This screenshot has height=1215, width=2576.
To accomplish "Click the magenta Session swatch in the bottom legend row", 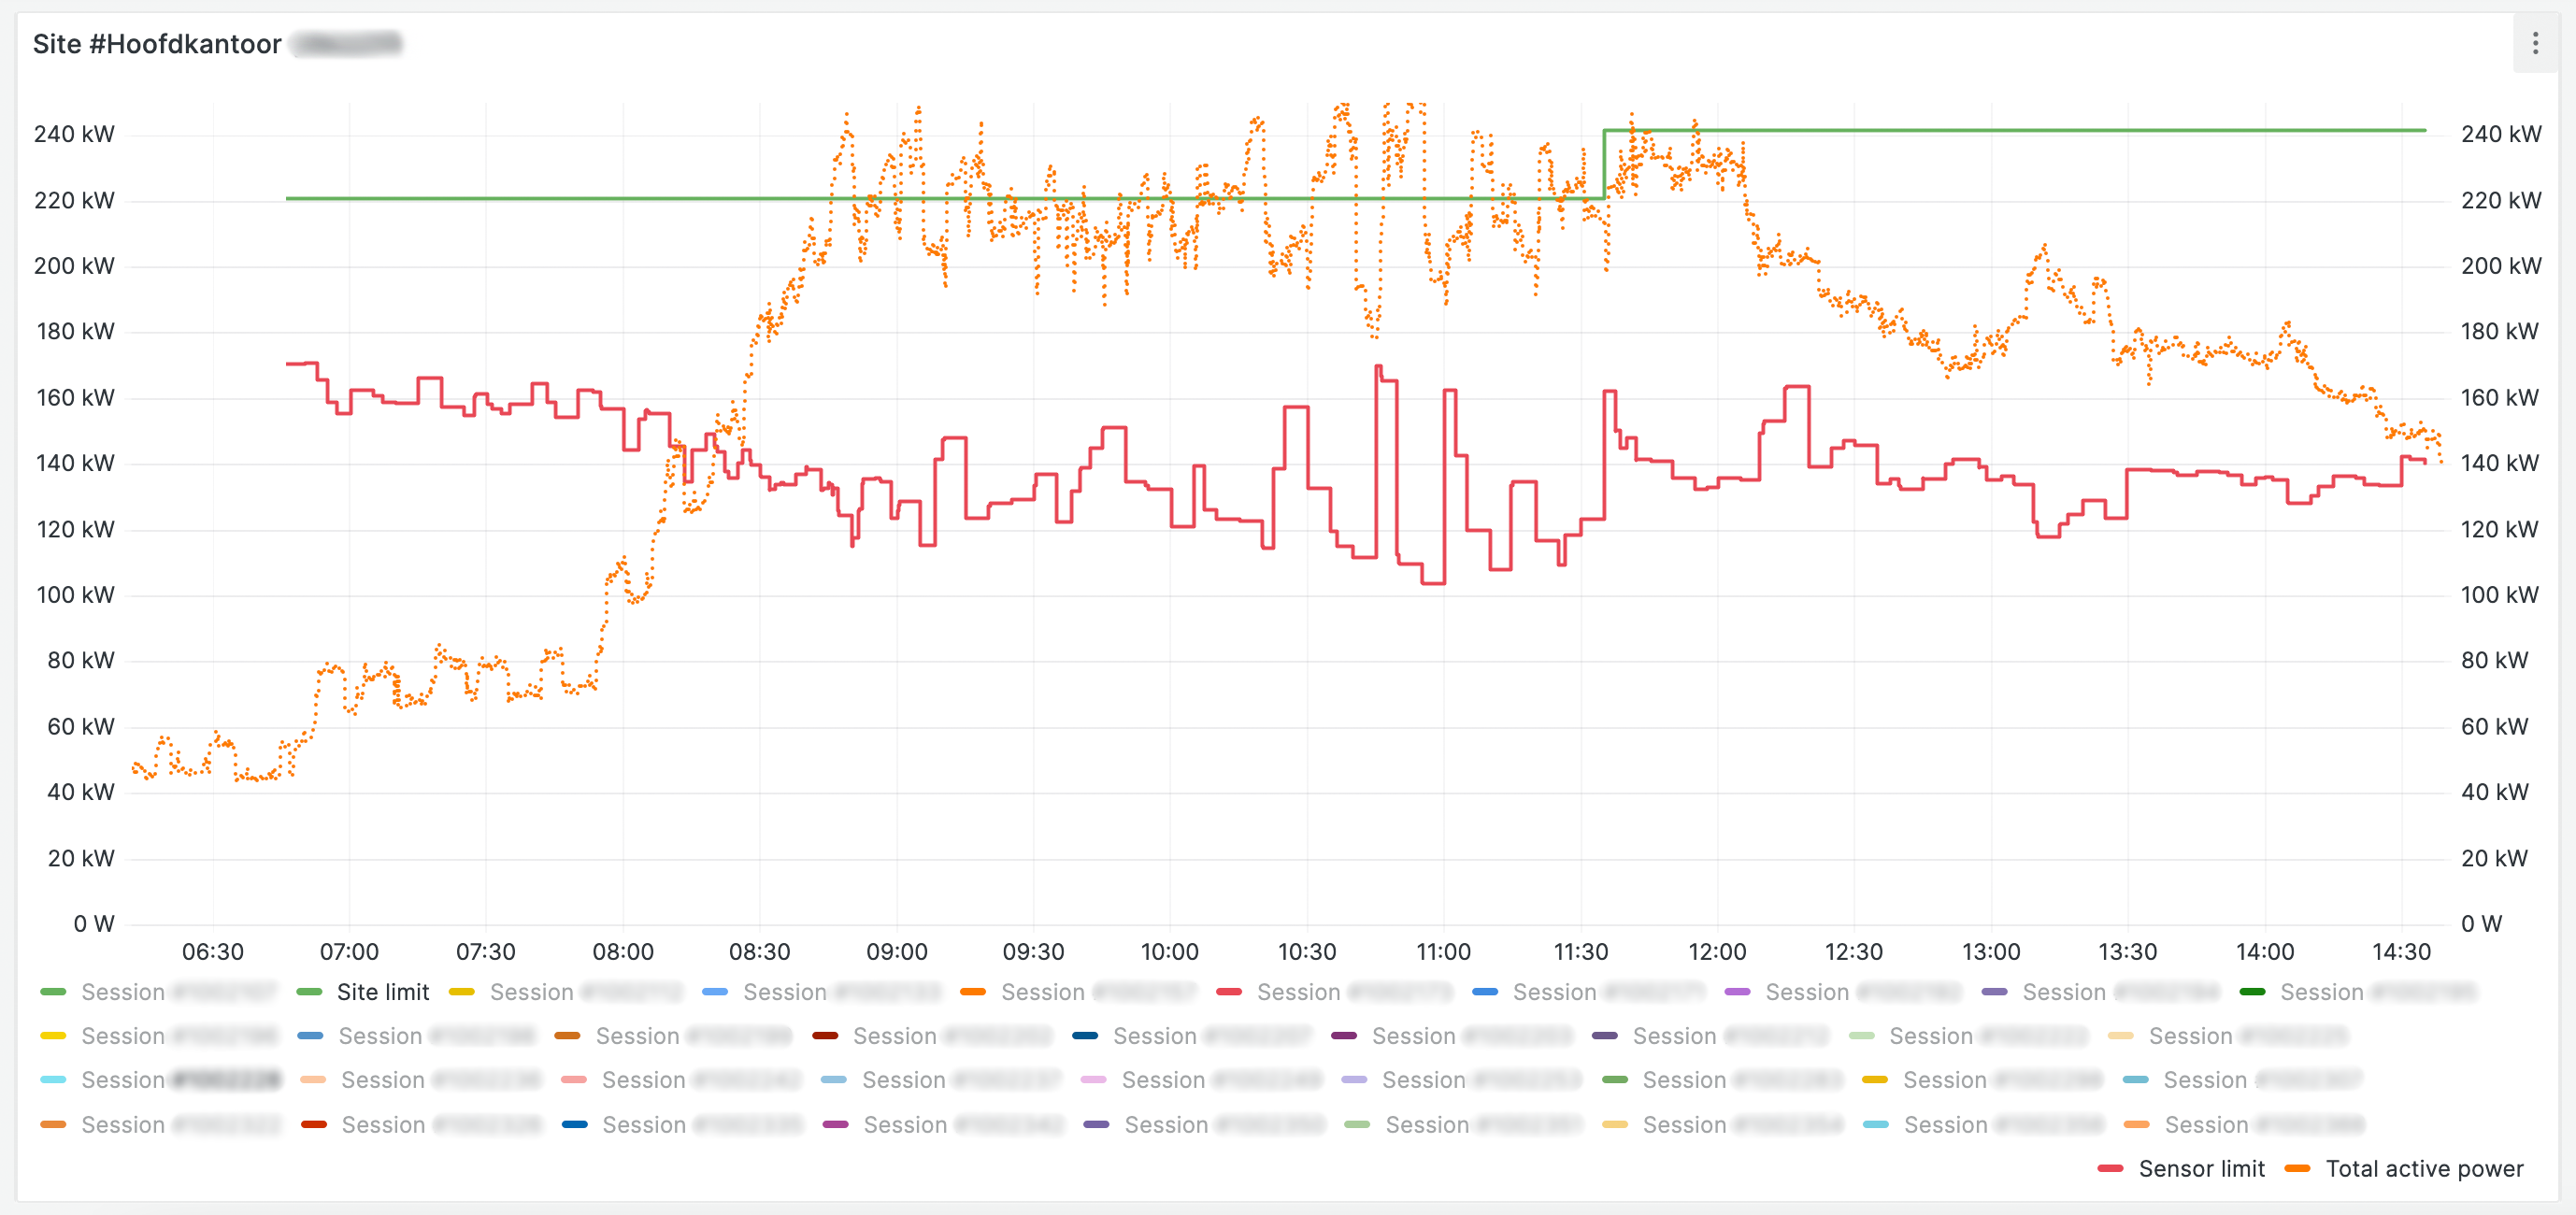I will [x=835, y=1125].
